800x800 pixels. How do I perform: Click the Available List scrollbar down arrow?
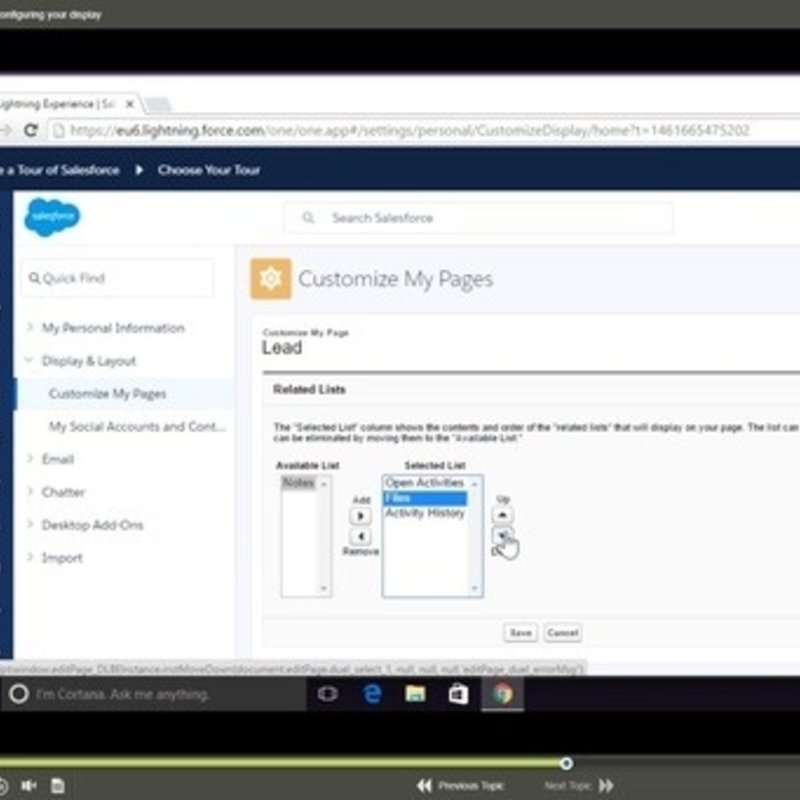323,589
